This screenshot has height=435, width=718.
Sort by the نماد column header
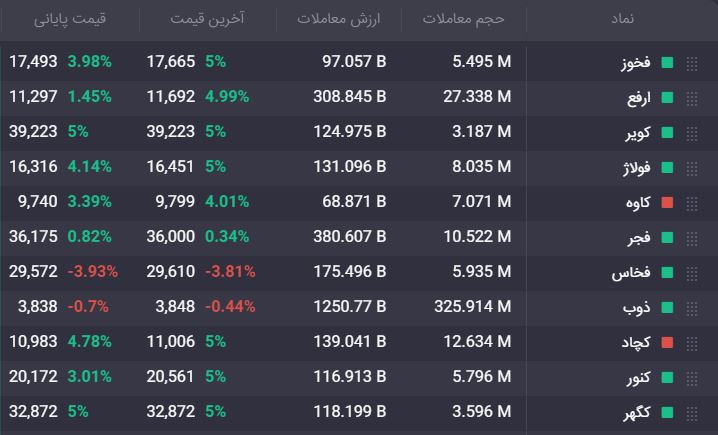click(622, 19)
